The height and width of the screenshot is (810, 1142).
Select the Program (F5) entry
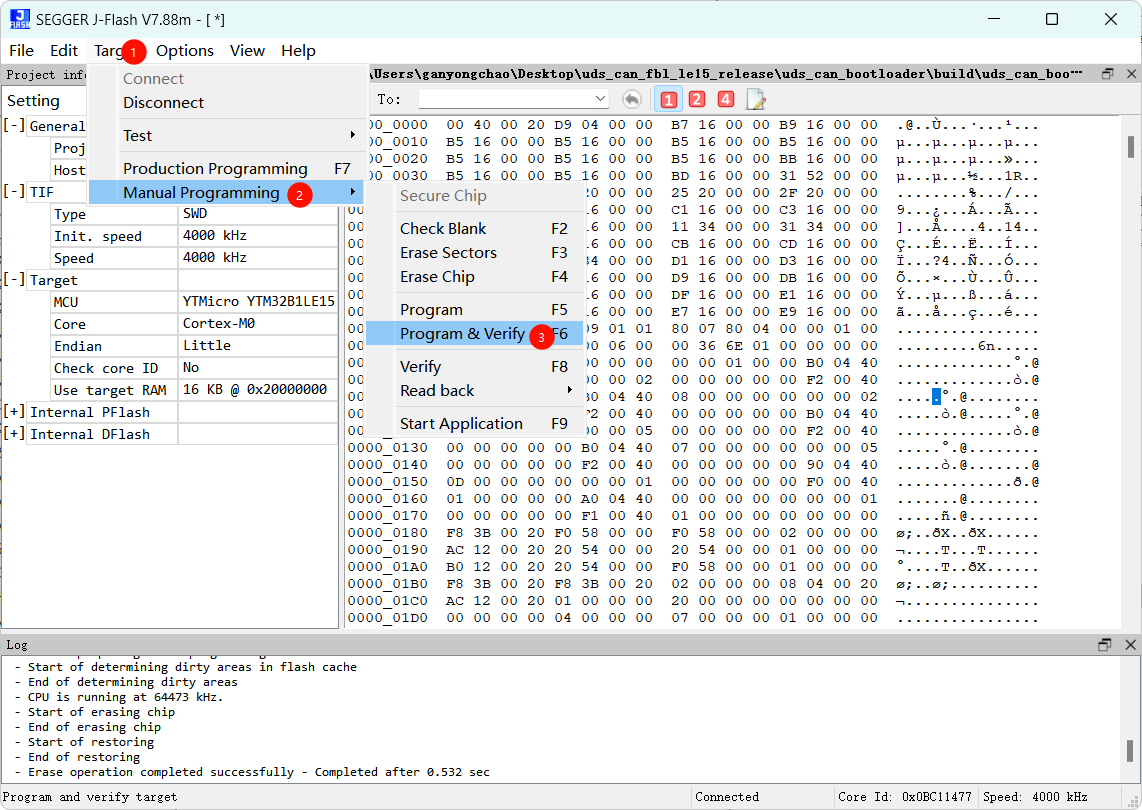(474, 310)
